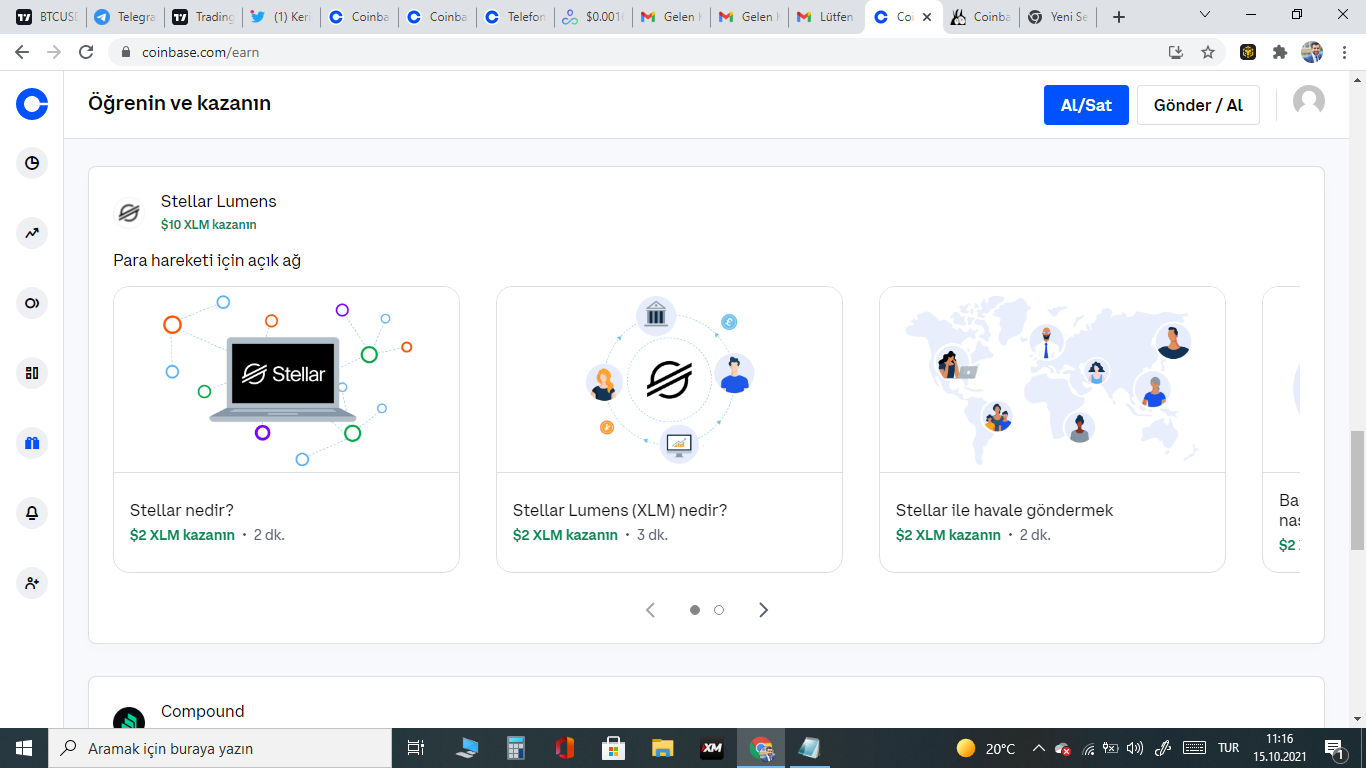Switch to the Telefon Coinbase tab
1366x768 pixels.
click(x=516, y=17)
